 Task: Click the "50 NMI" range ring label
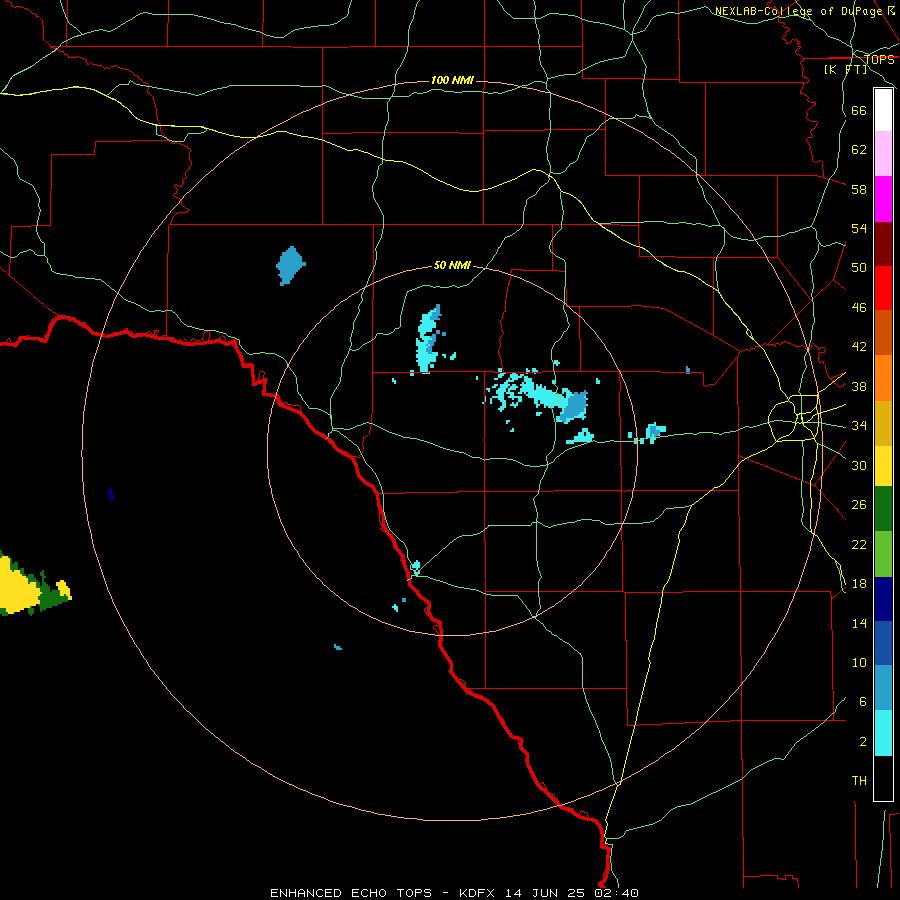click(x=452, y=265)
